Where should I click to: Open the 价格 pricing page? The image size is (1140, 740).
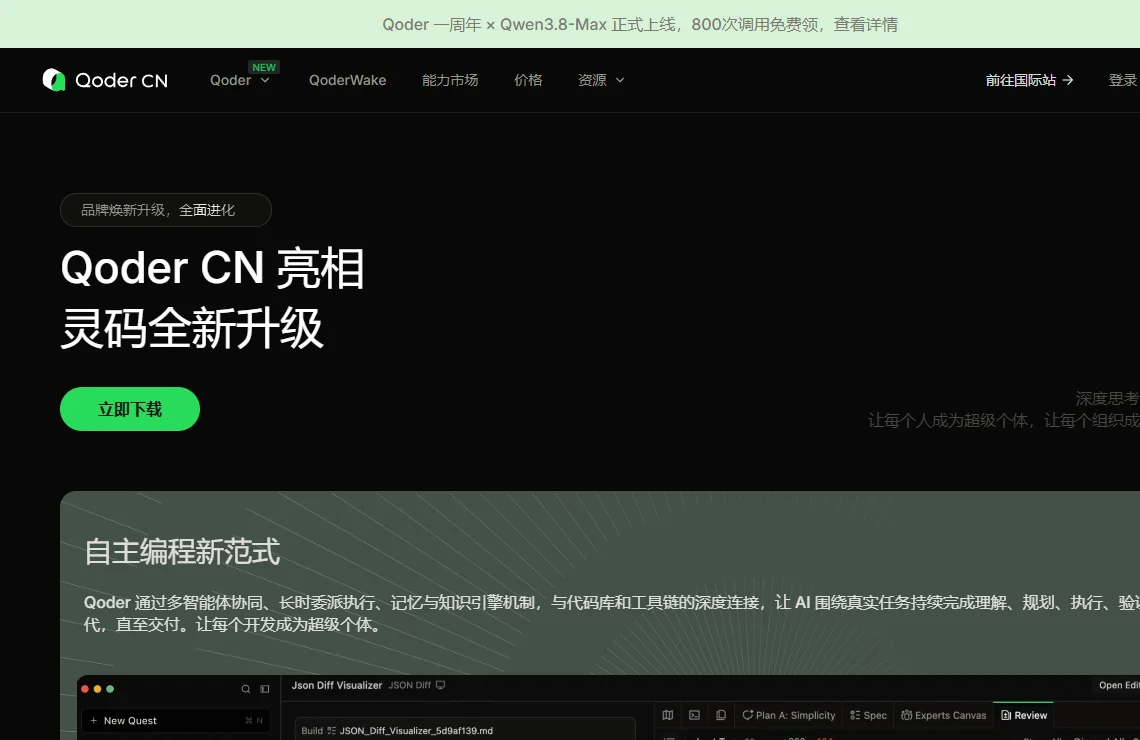[x=528, y=80]
